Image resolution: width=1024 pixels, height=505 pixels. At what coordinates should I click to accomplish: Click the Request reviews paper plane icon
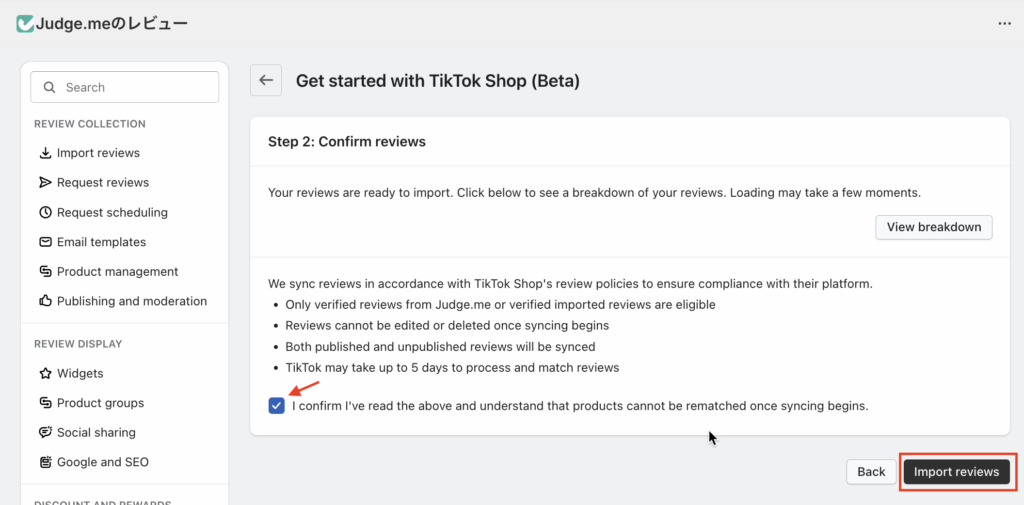[x=45, y=183]
